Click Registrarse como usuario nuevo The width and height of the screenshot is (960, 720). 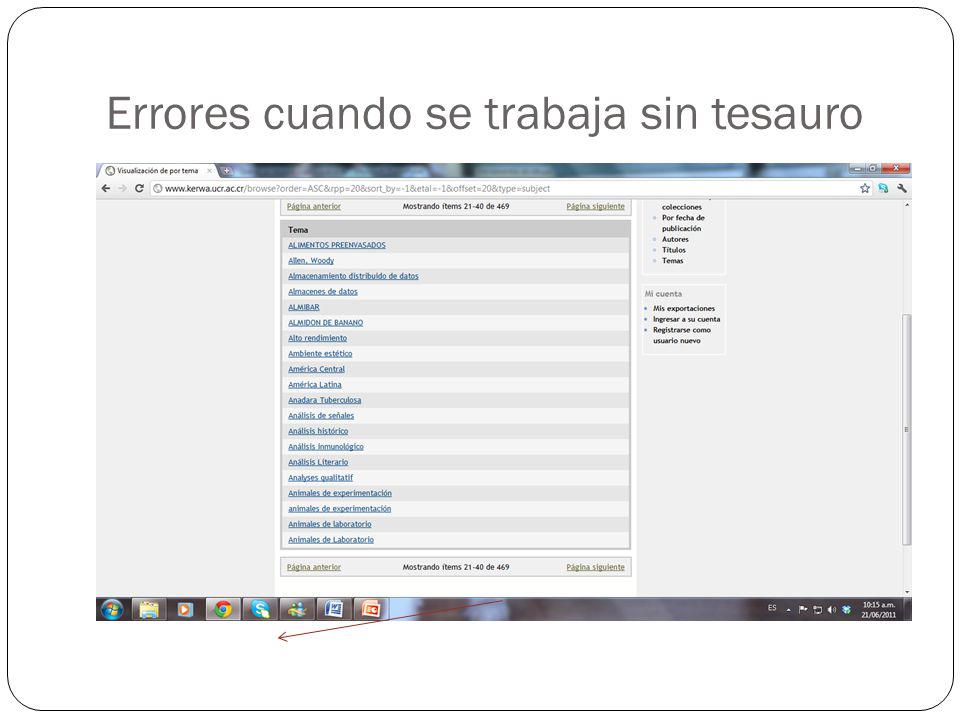point(681,335)
